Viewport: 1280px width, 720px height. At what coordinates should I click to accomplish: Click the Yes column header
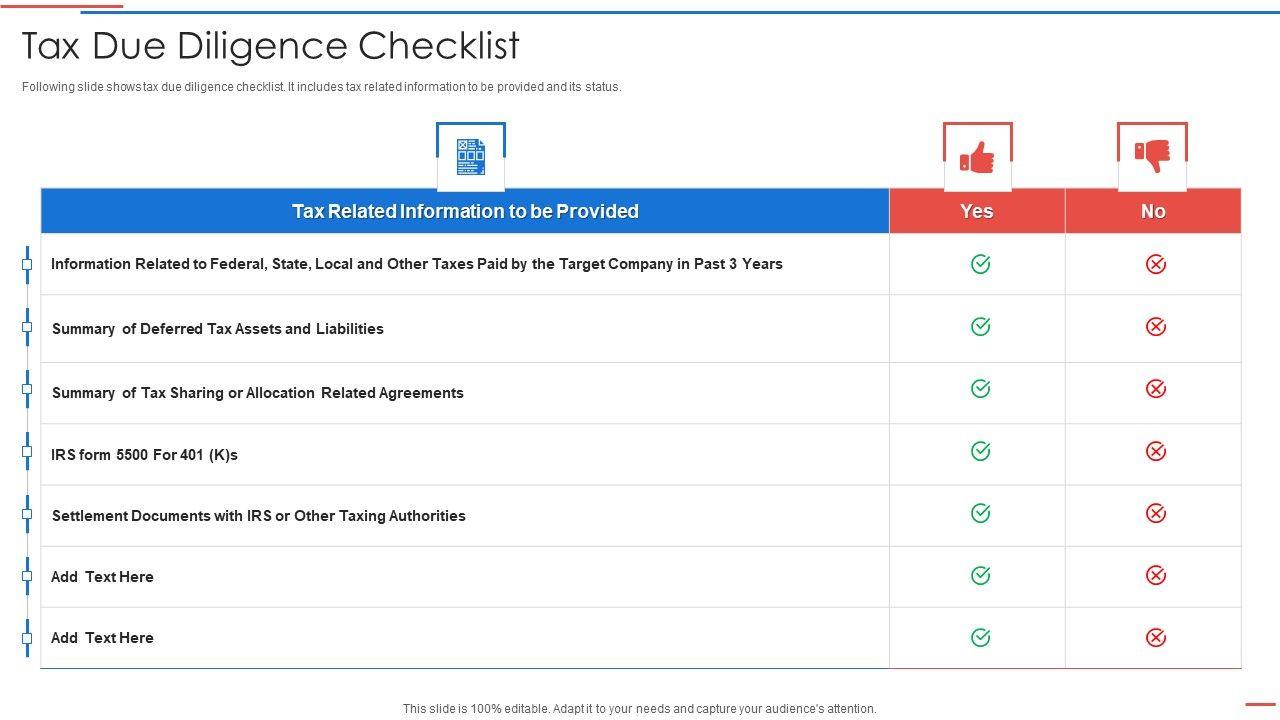(x=976, y=211)
